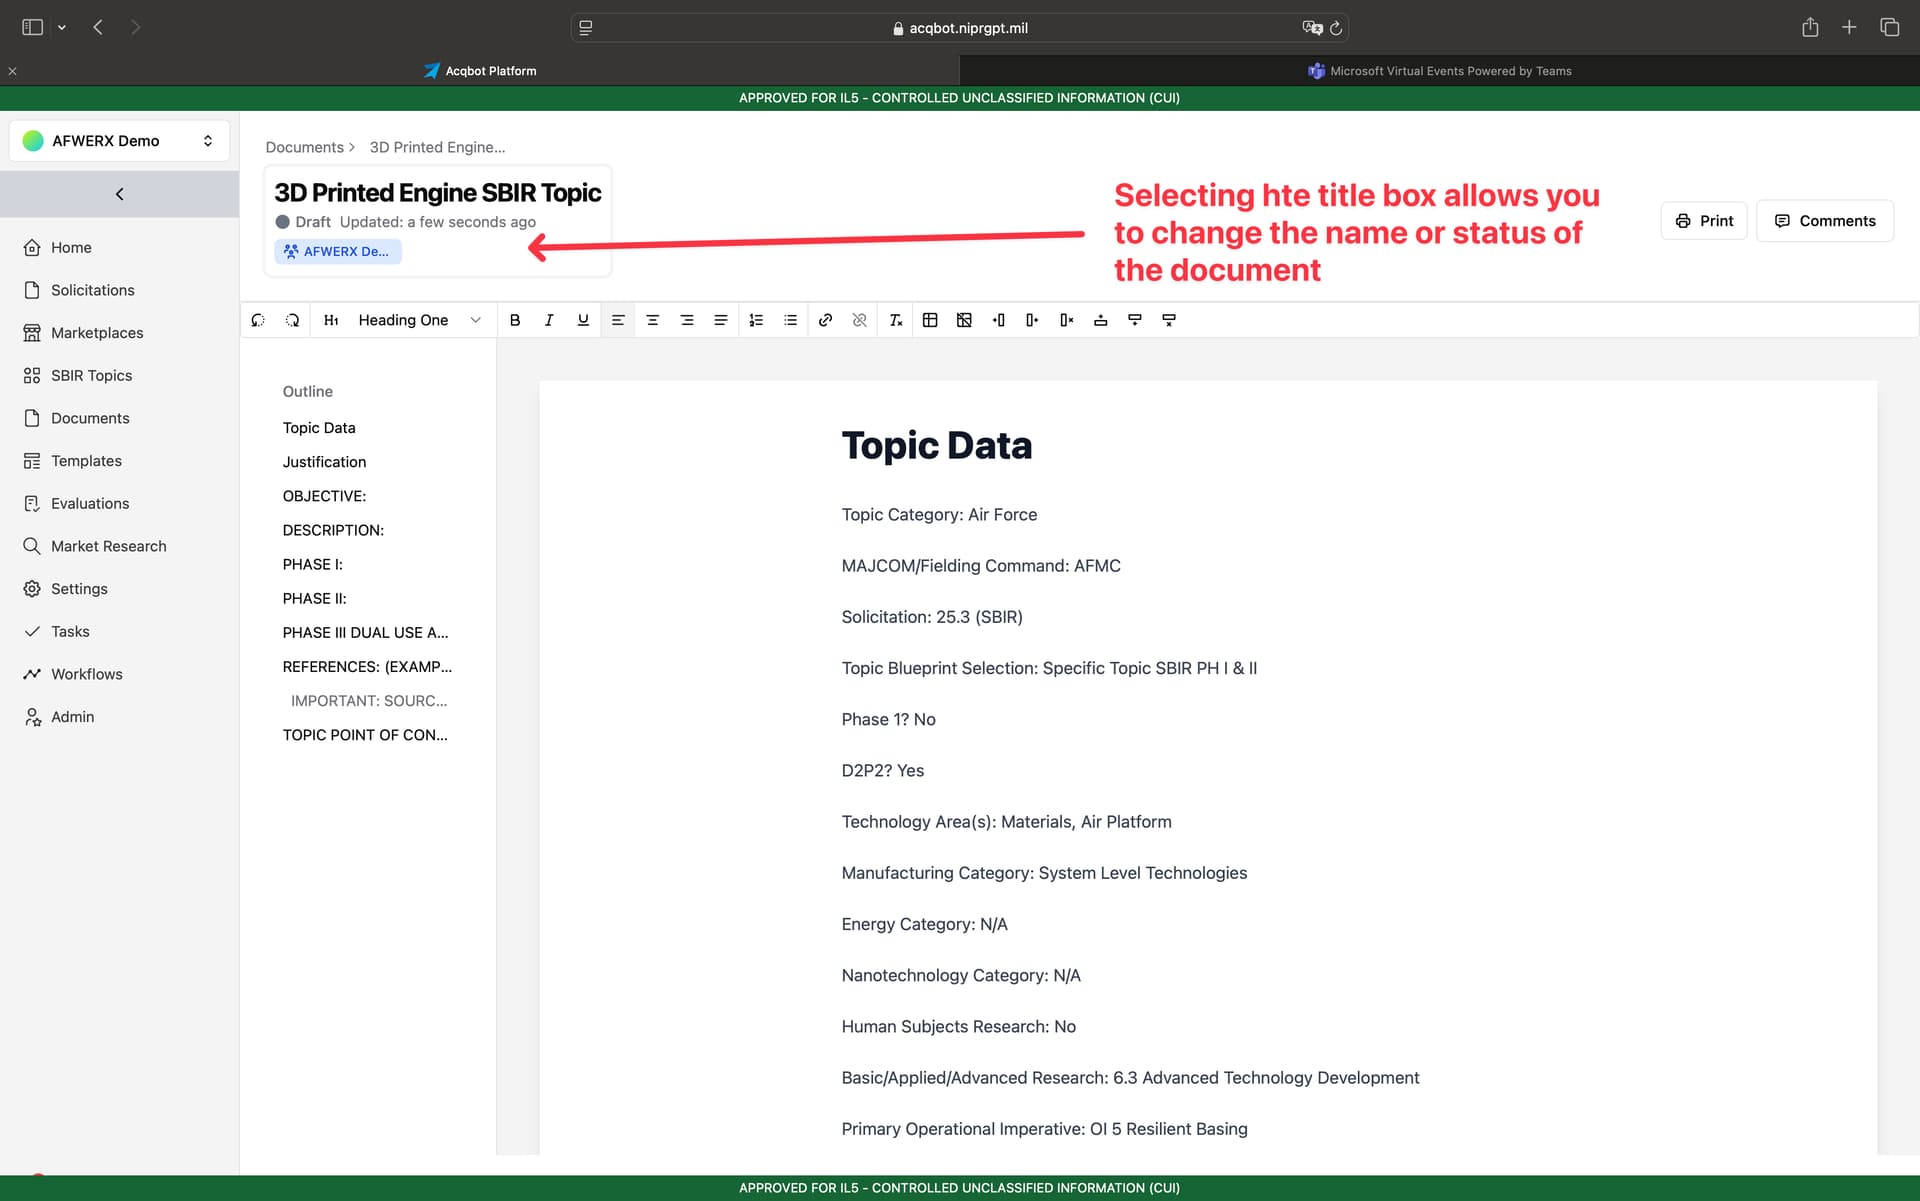Go to Home in sidebar

click(x=71, y=247)
